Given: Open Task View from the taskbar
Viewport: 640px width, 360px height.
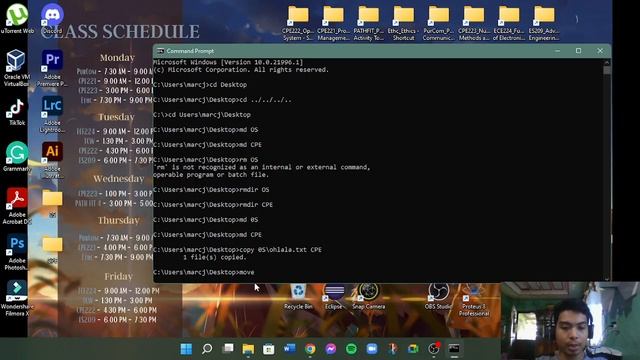Looking at the screenshot, I should point(228,349).
